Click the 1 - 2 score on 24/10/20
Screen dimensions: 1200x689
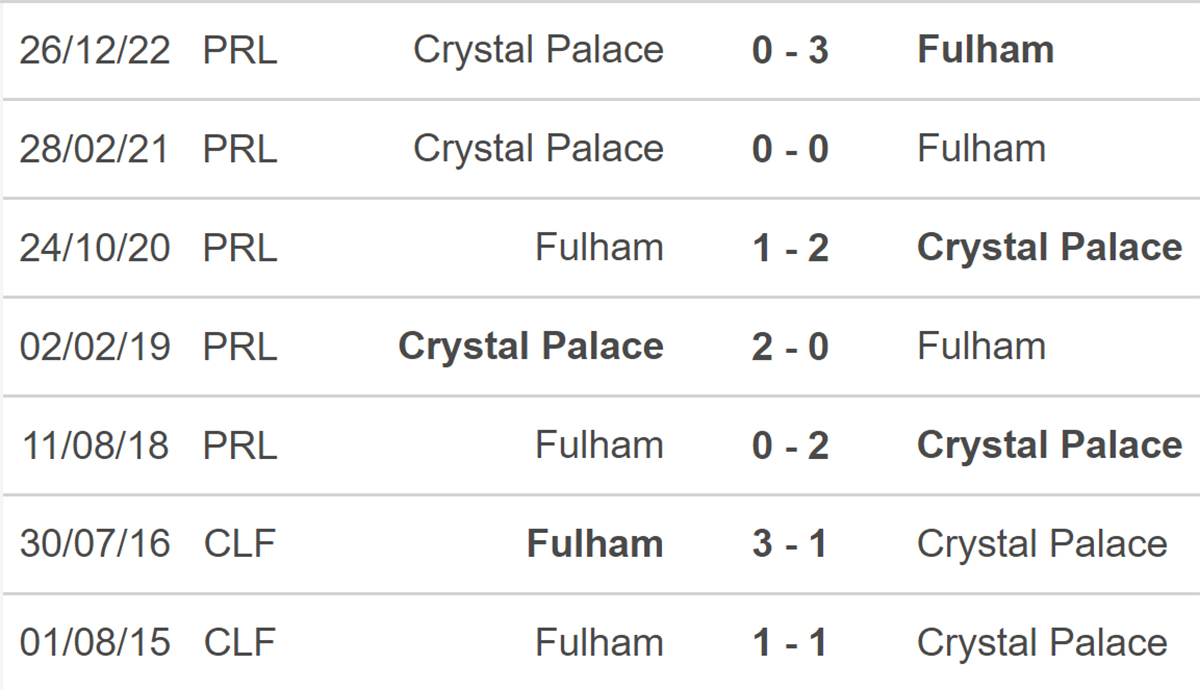tap(790, 248)
